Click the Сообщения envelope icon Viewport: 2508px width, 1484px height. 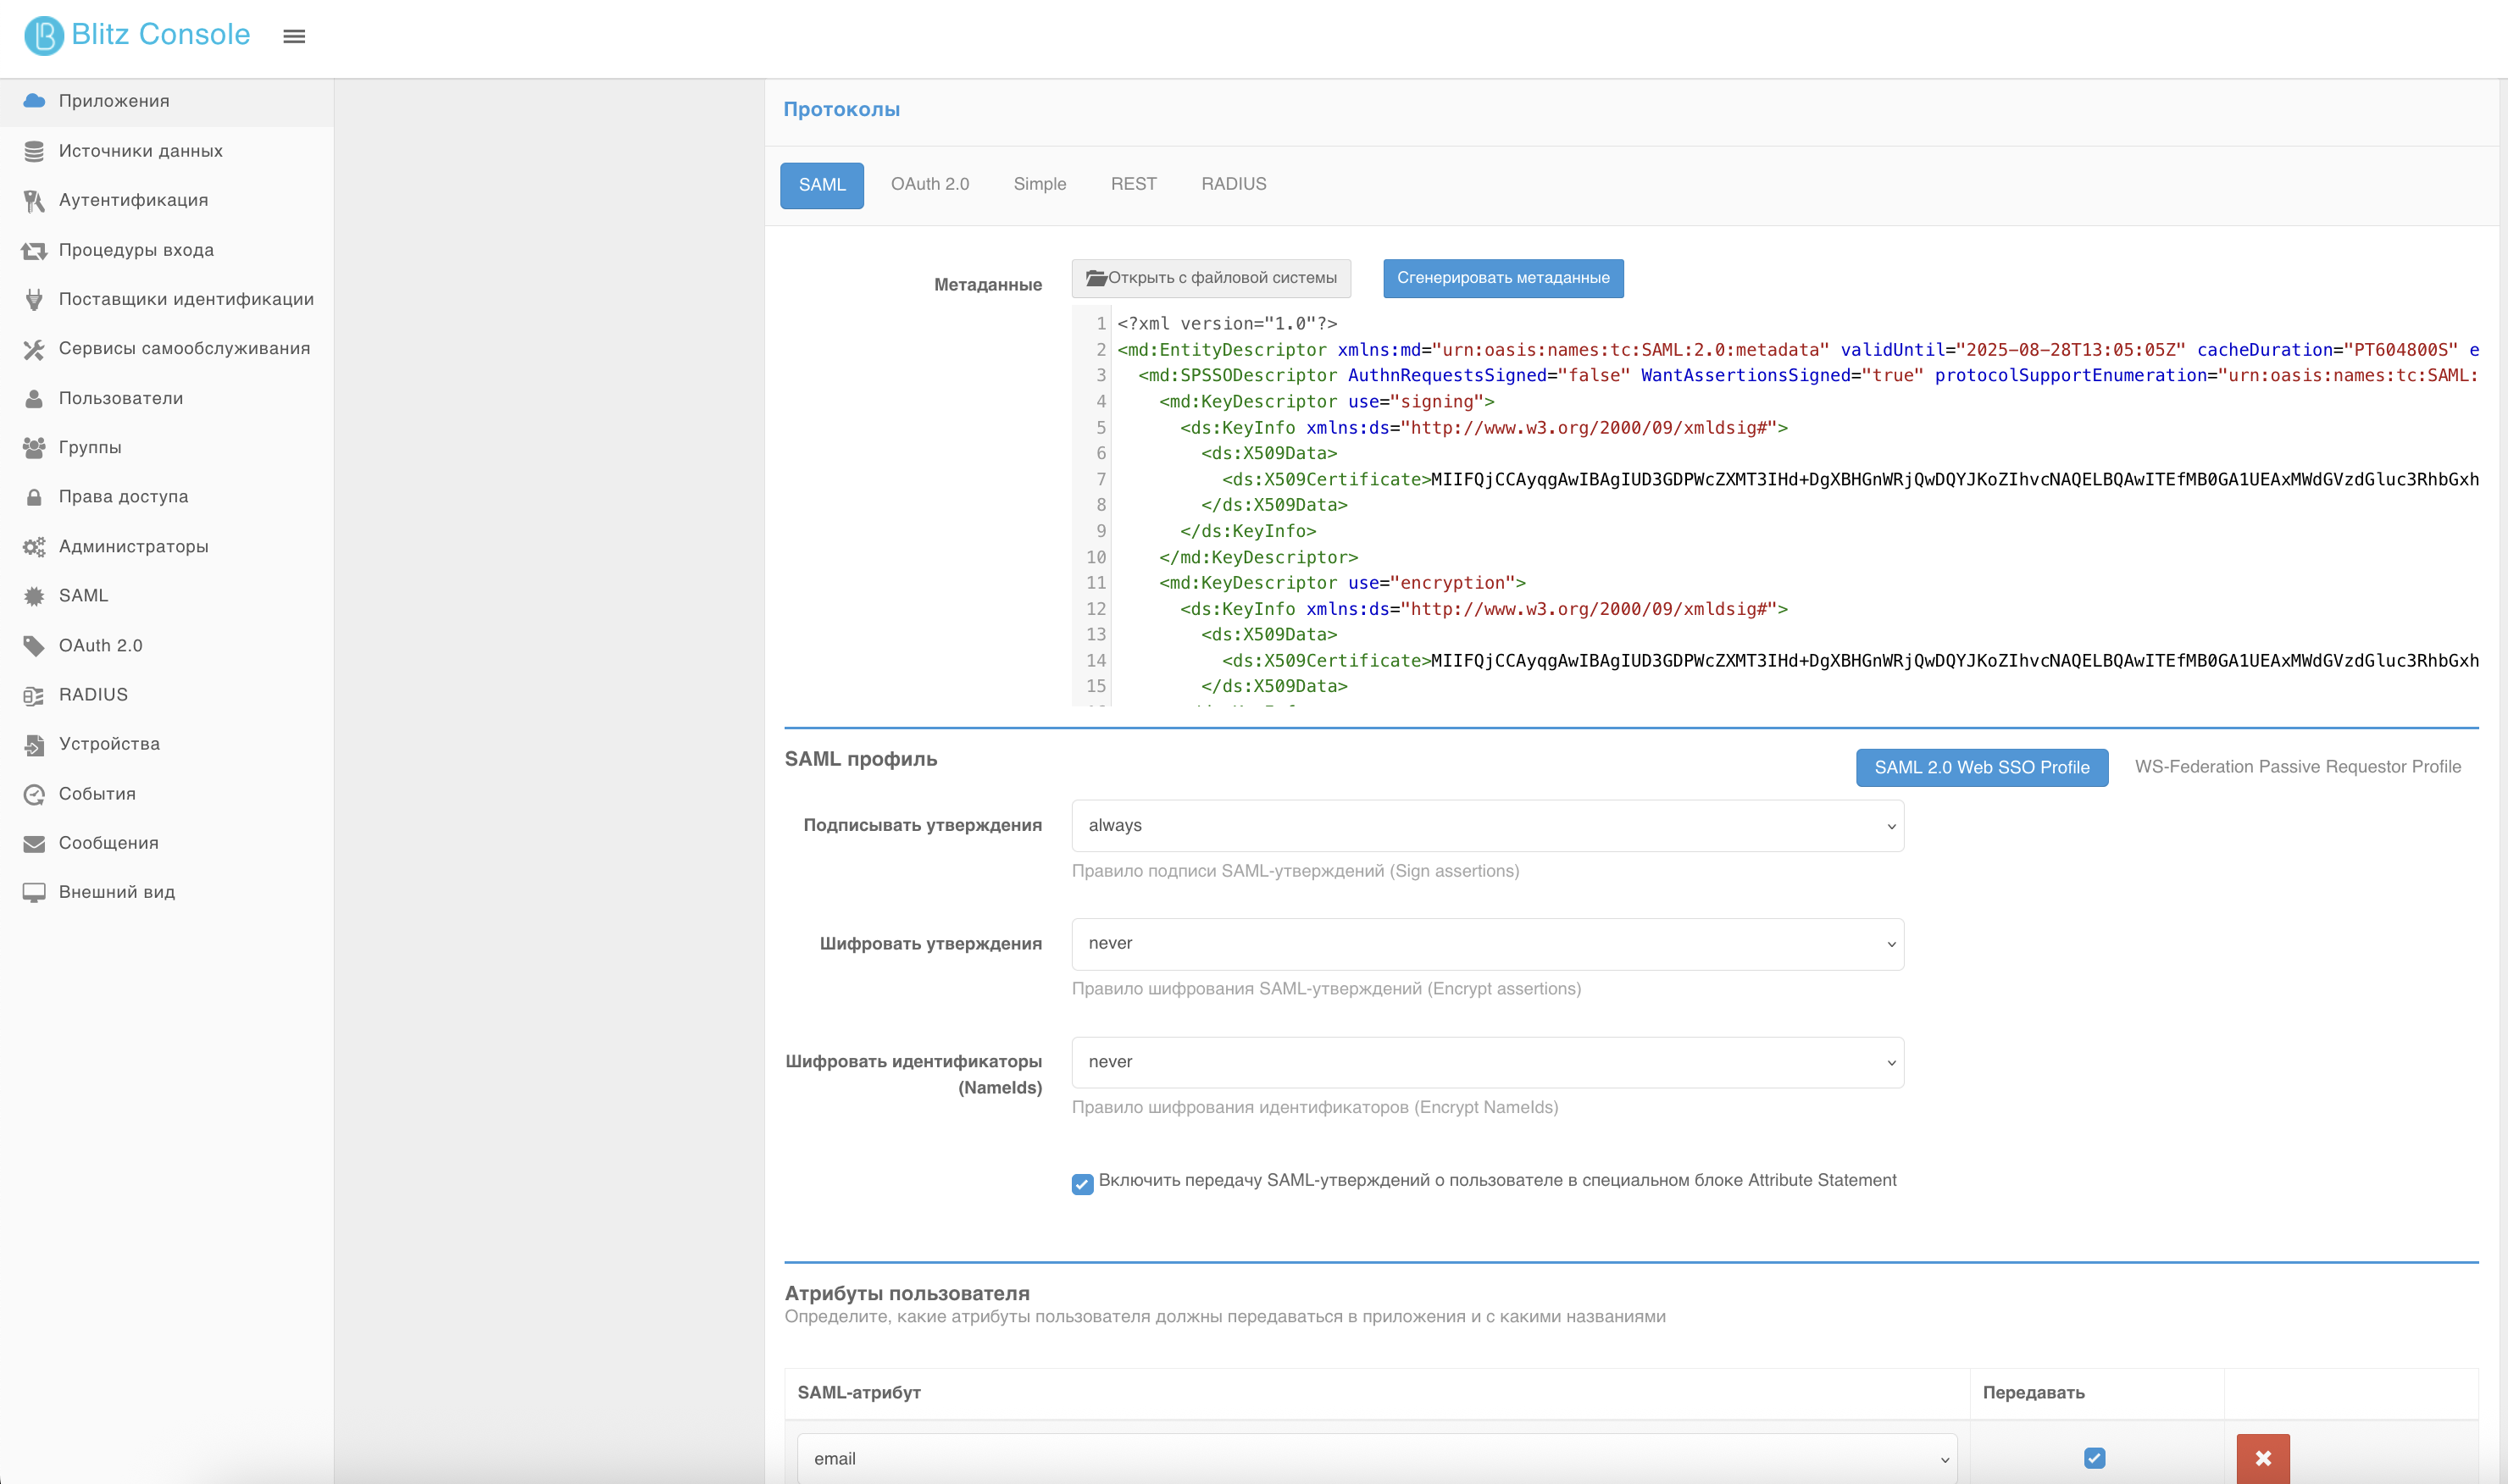tap(34, 844)
